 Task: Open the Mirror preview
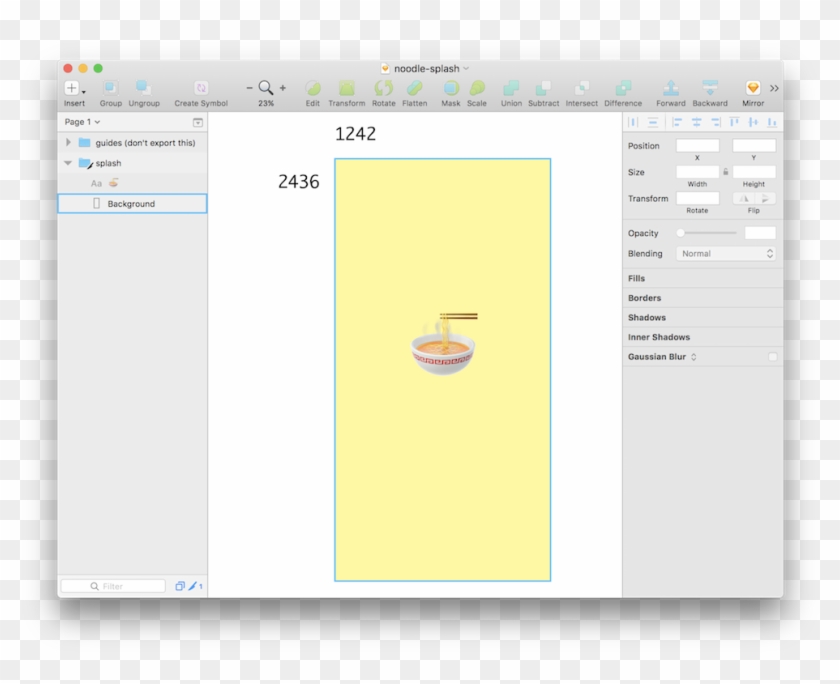tap(753, 88)
